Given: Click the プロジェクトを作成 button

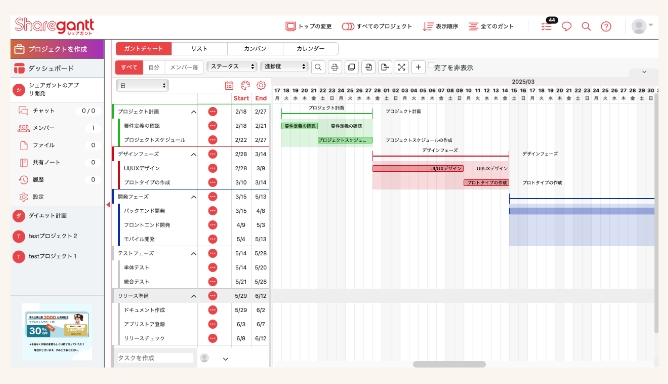Looking at the screenshot, I should coord(57,49).
